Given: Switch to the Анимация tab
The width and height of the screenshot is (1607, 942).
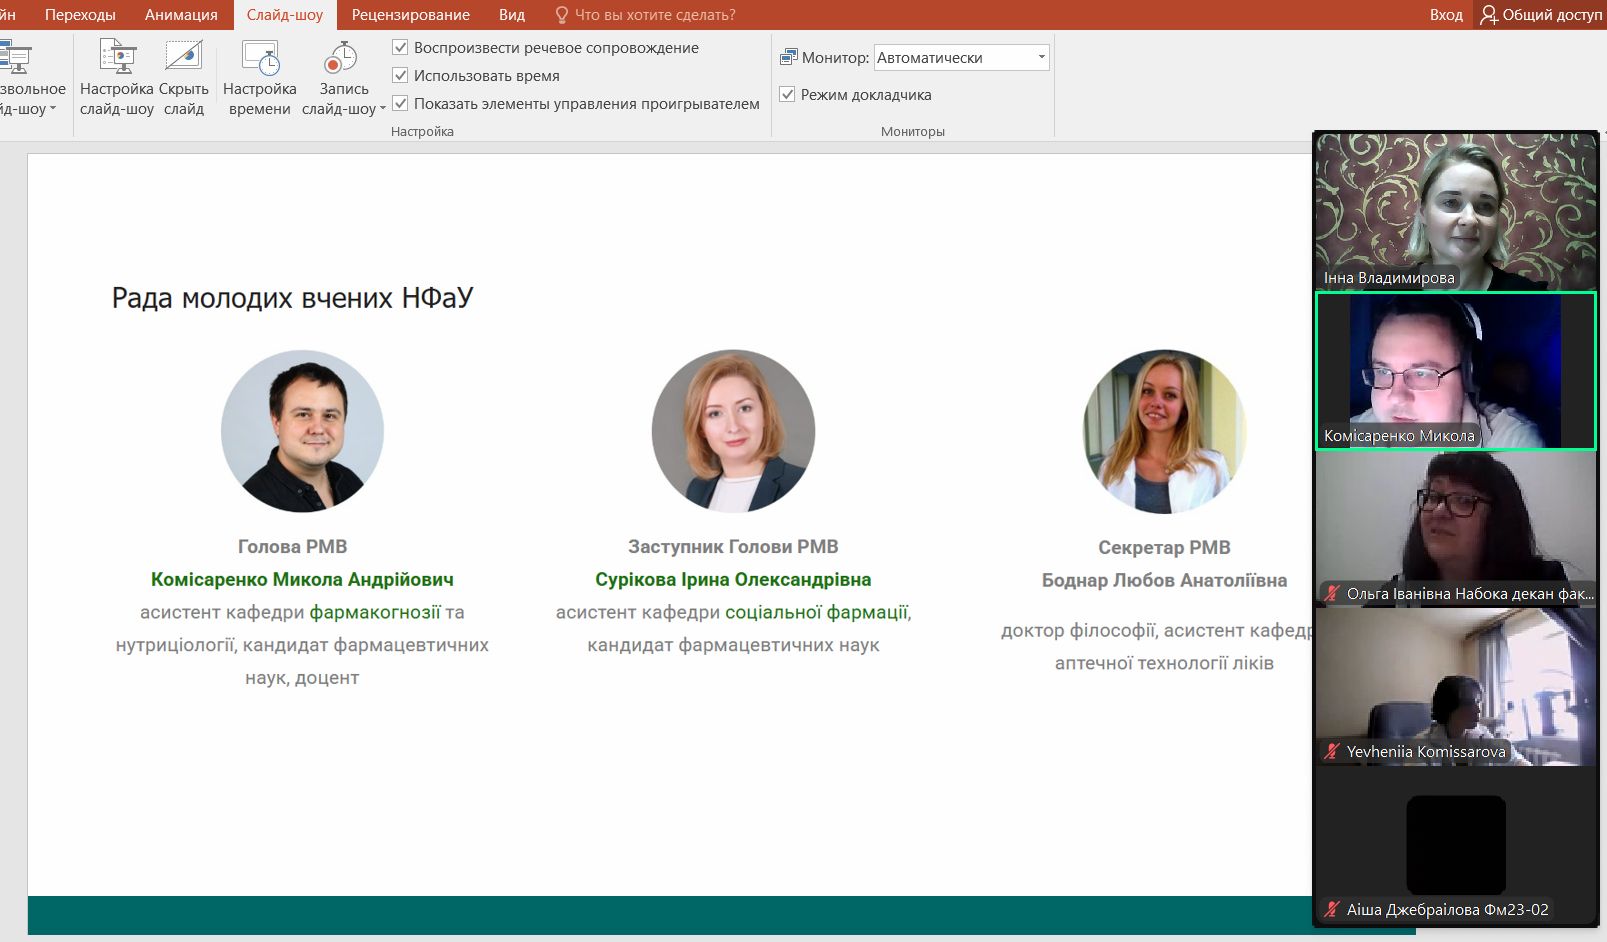Looking at the screenshot, I should [x=181, y=15].
